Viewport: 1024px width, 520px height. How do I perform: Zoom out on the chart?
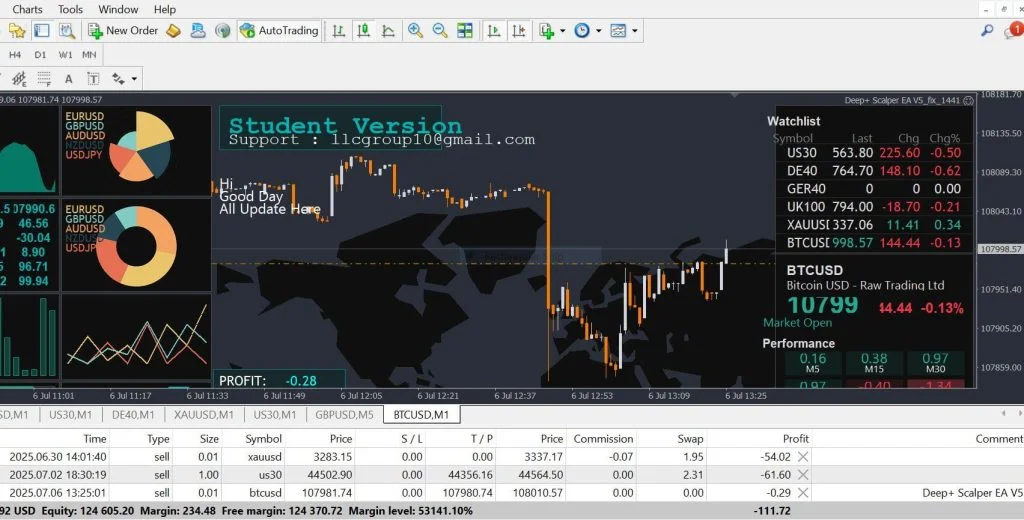[440, 31]
